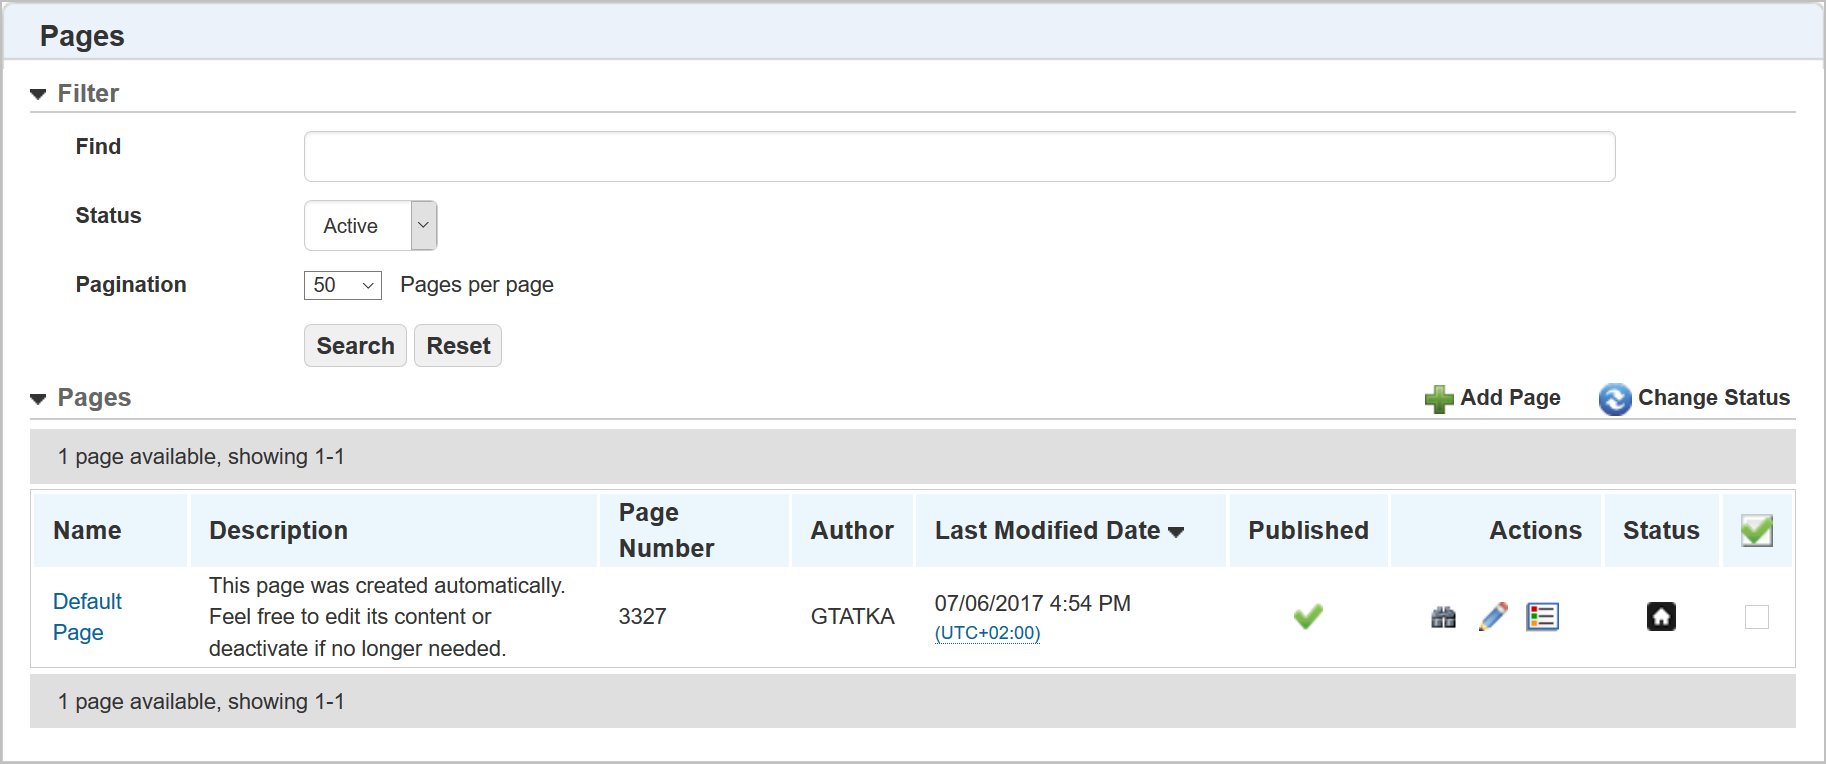This screenshot has height=764, width=1826.
Task: Open the Status dropdown showing Active
Action: point(371,226)
